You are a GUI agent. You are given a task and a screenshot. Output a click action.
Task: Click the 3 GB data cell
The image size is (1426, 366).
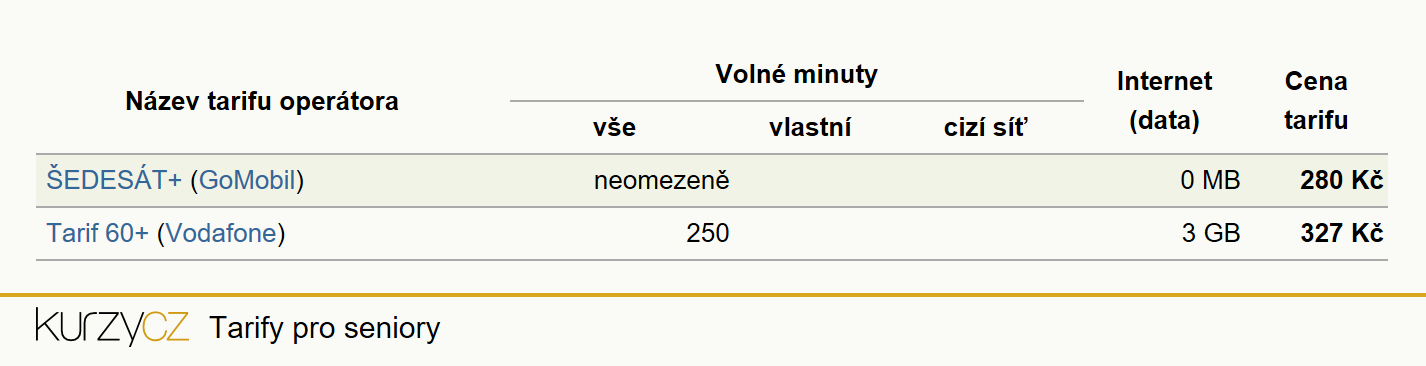click(x=1211, y=234)
